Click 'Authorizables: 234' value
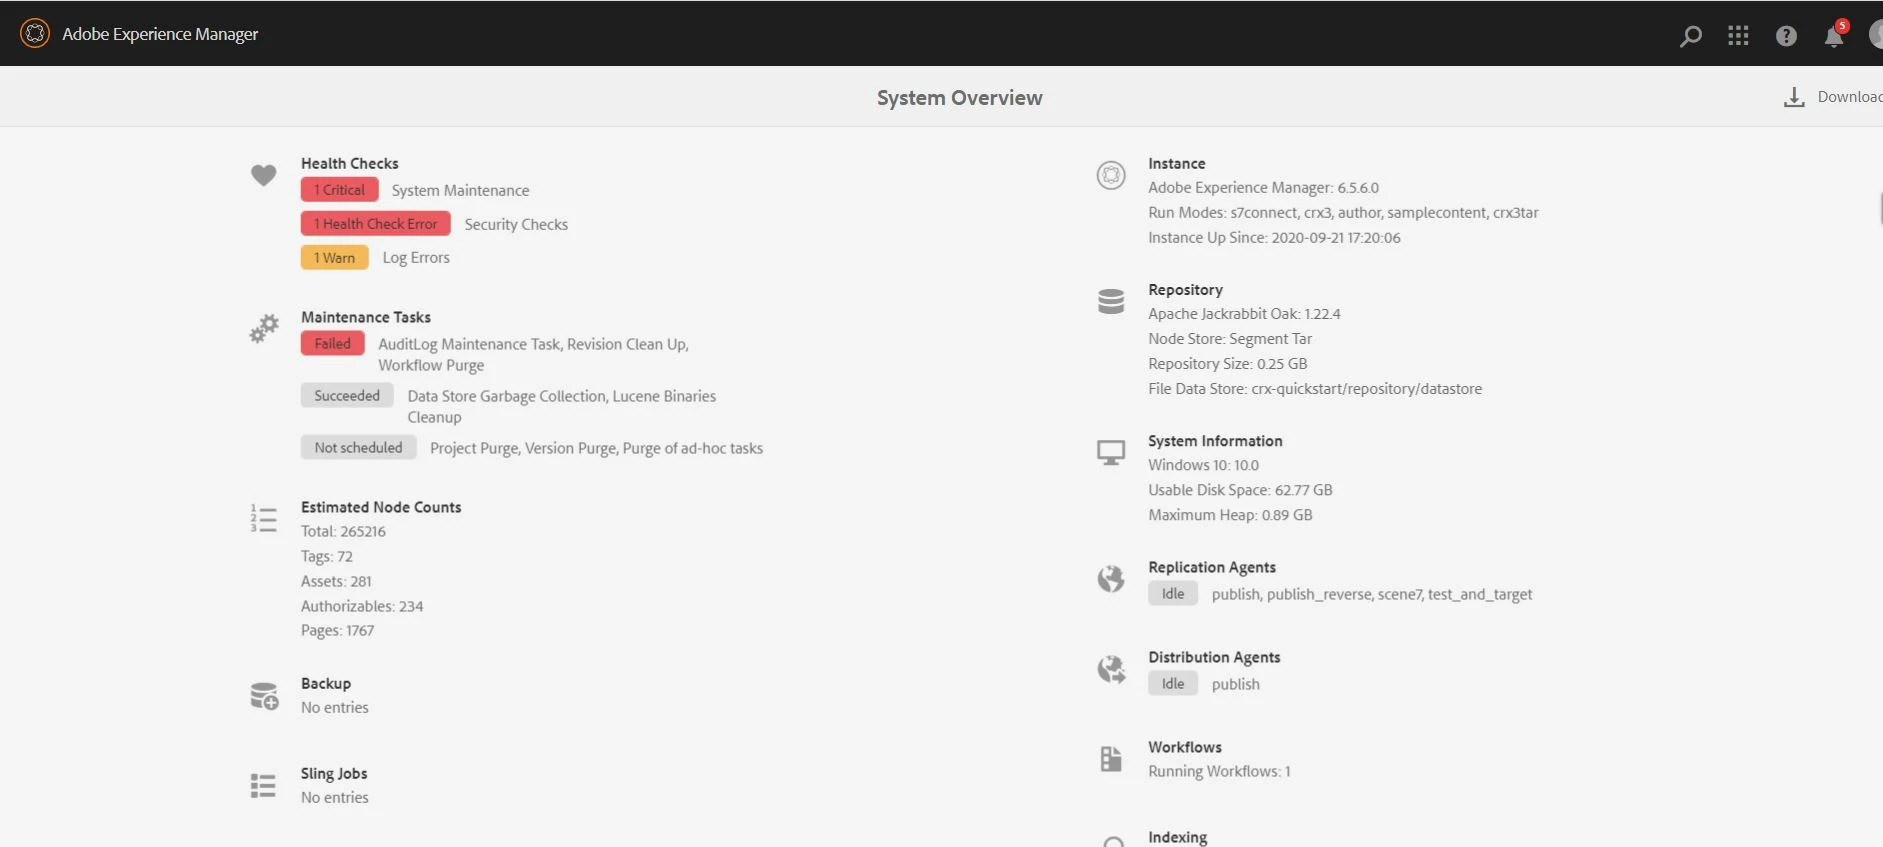 (362, 606)
